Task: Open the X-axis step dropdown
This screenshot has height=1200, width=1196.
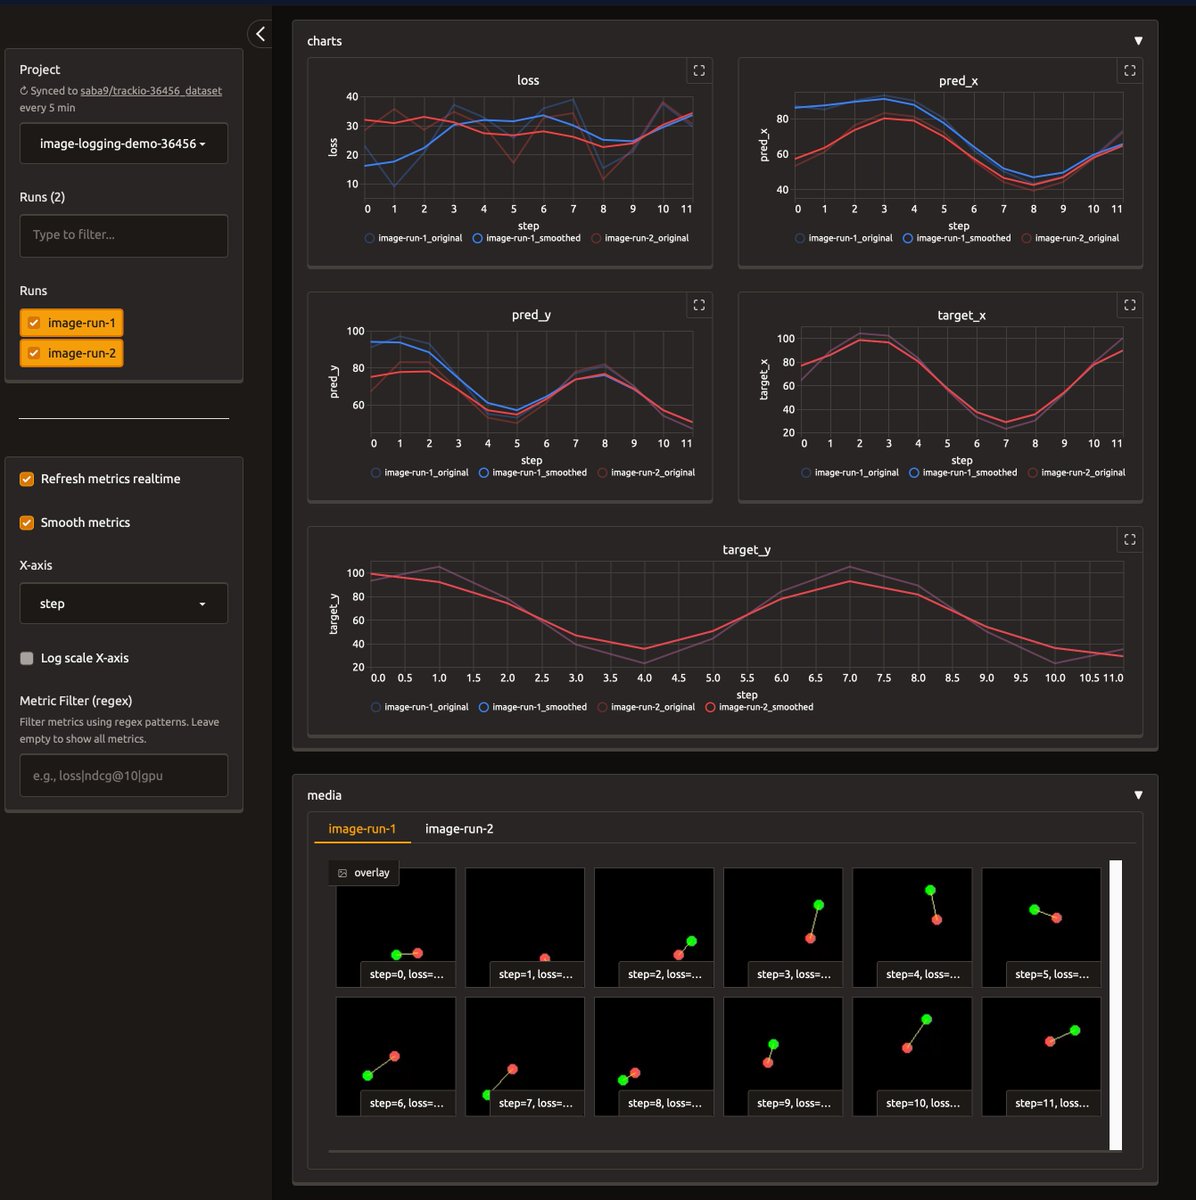Action: click(123, 604)
